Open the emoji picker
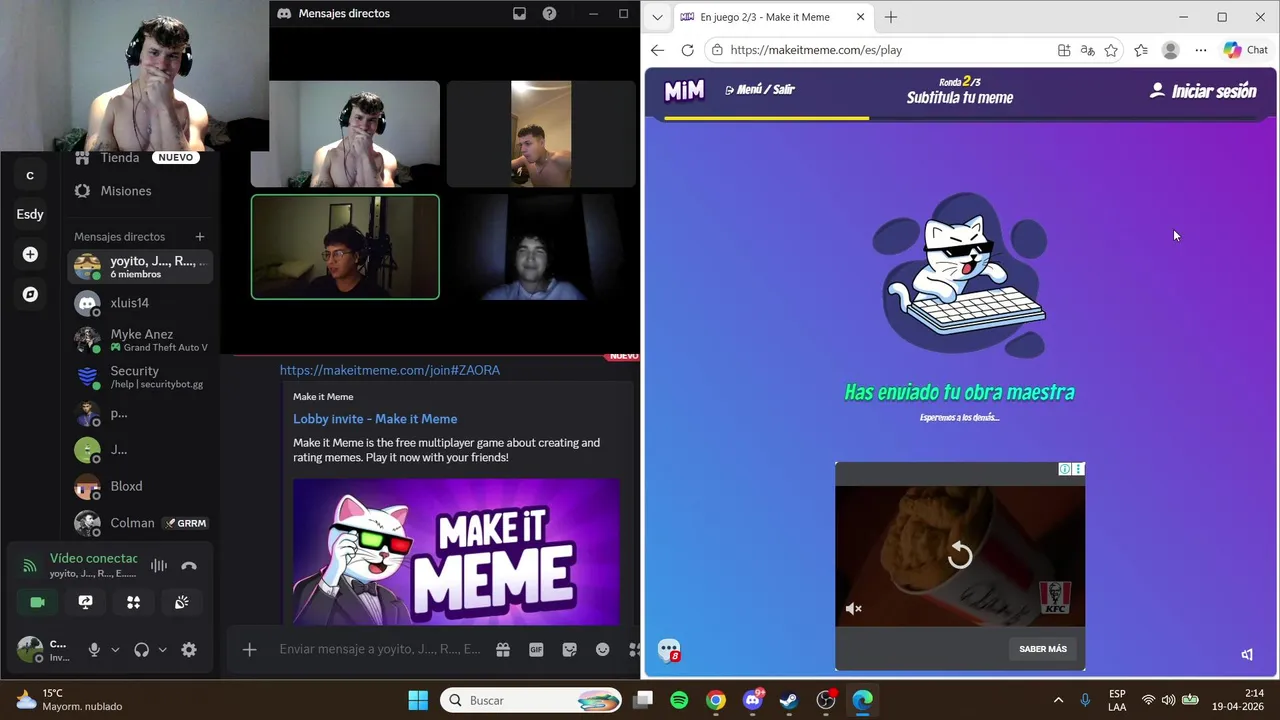1280x720 pixels. (x=603, y=650)
